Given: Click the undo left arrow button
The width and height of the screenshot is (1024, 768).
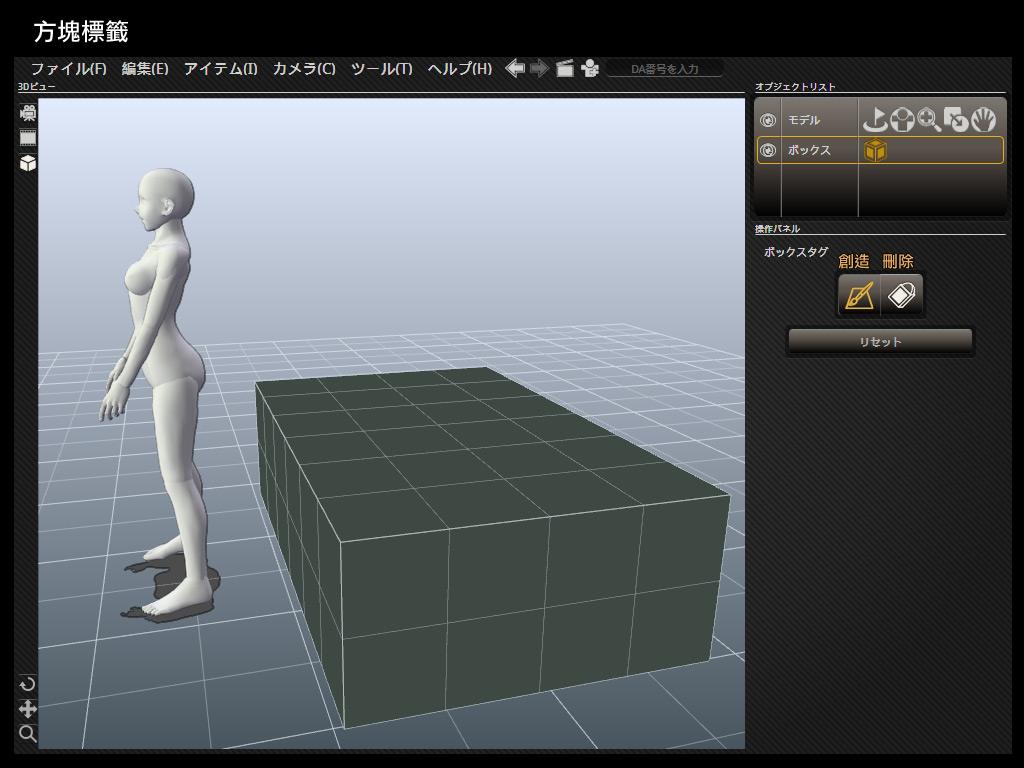Looking at the screenshot, I should (515, 68).
